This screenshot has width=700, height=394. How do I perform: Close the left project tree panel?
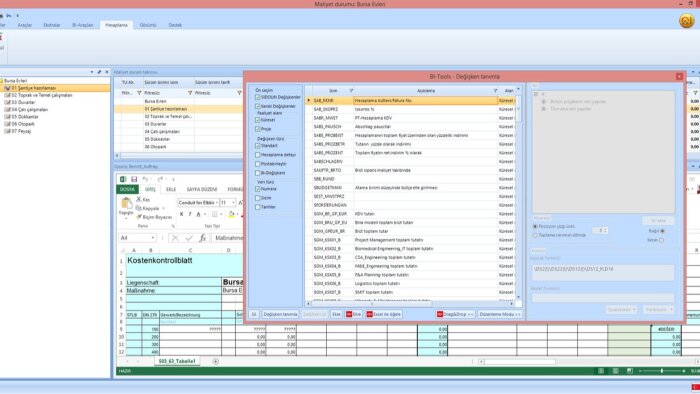tap(107, 72)
